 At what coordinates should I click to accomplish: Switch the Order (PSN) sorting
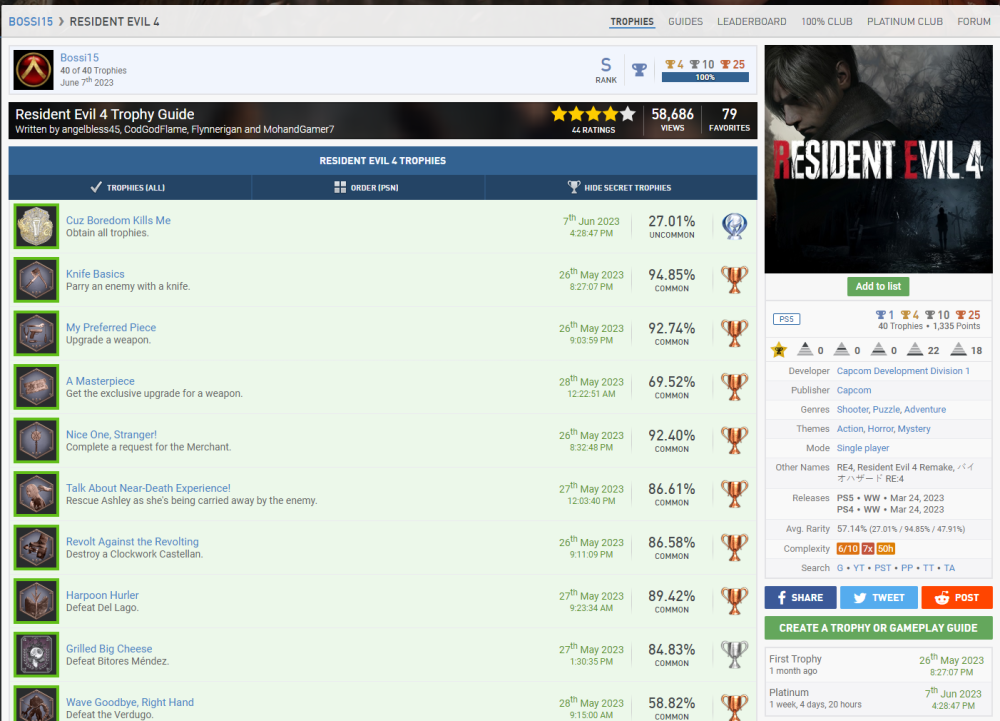coord(368,187)
